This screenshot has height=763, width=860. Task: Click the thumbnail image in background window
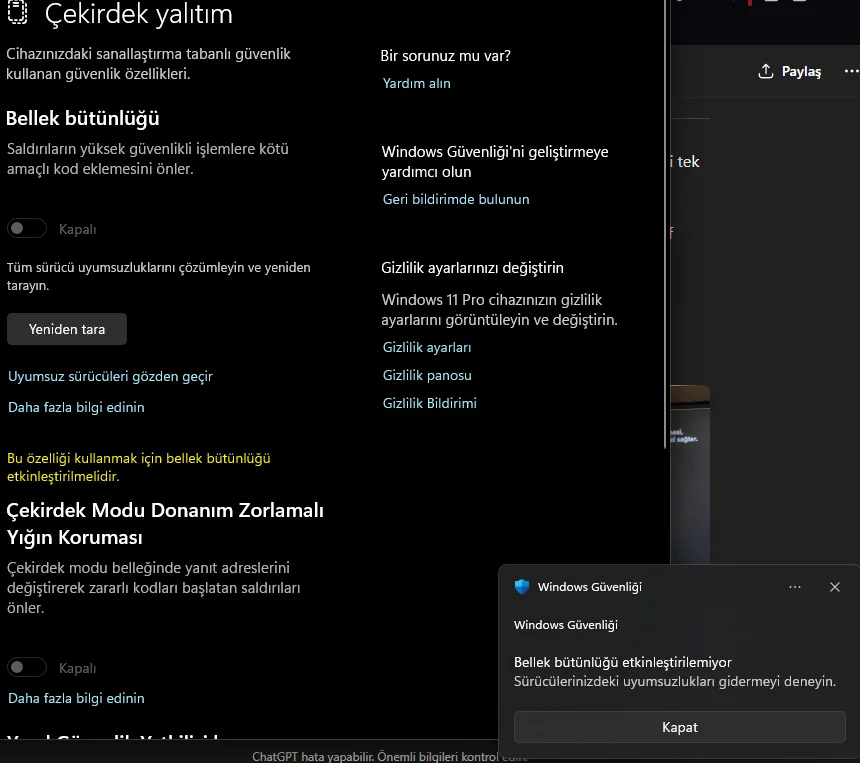[690, 474]
